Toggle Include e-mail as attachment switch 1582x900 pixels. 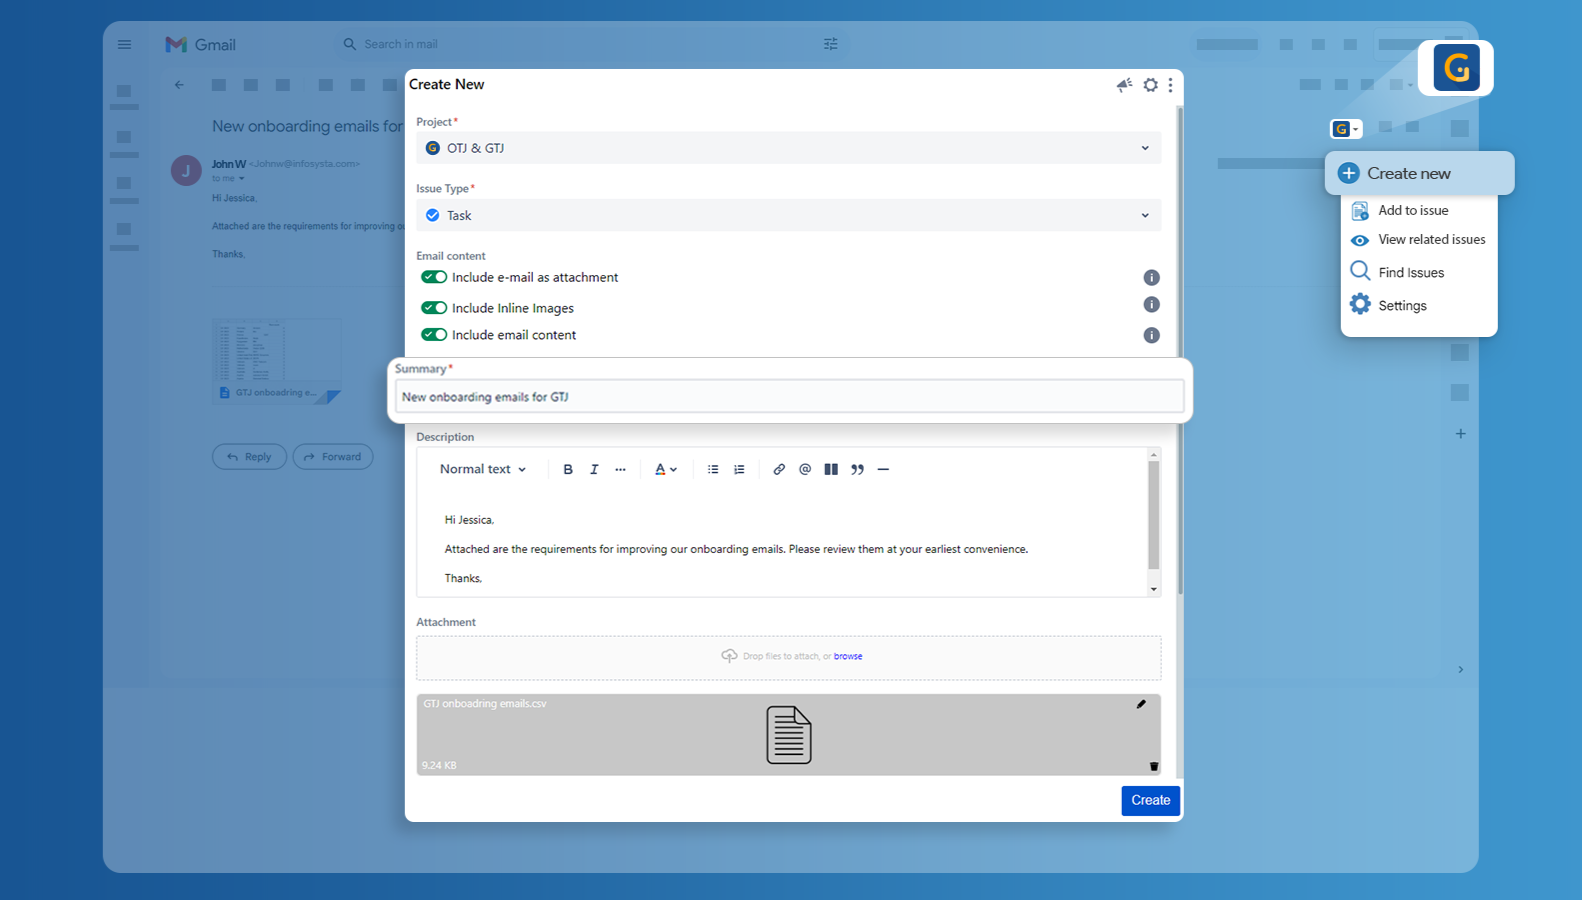(434, 277)
